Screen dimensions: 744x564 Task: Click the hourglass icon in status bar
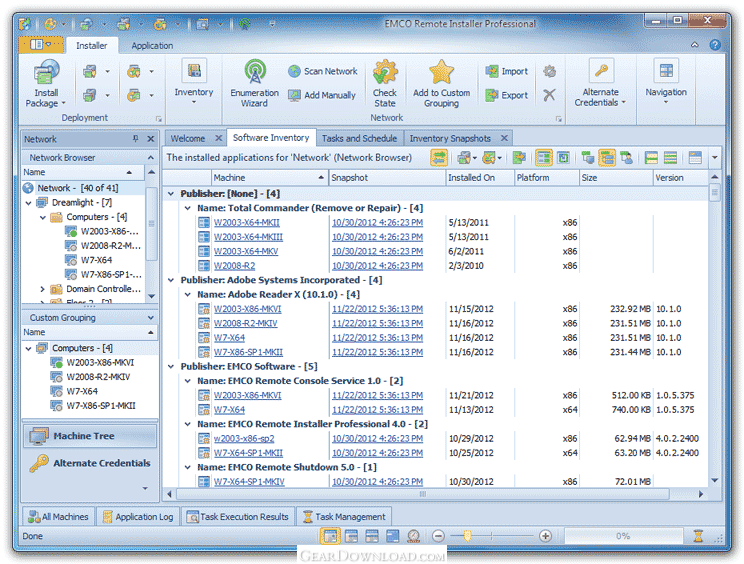[698, 536]
